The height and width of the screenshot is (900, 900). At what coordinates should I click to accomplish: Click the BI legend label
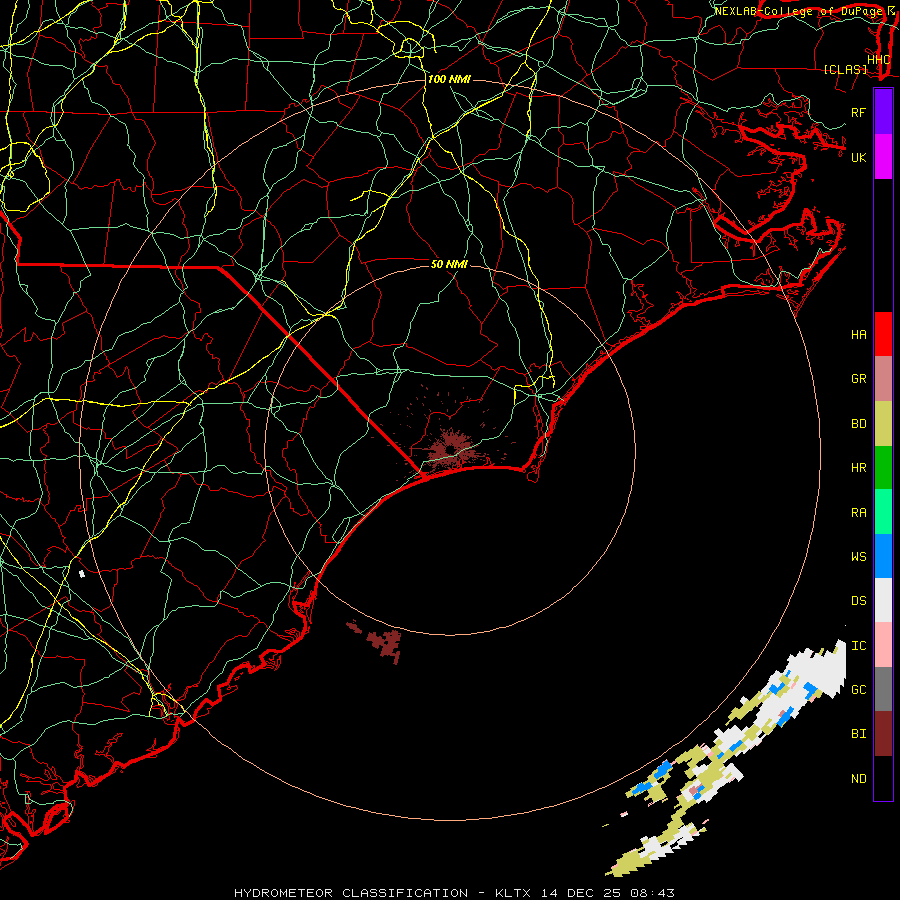tap(858, 734)
